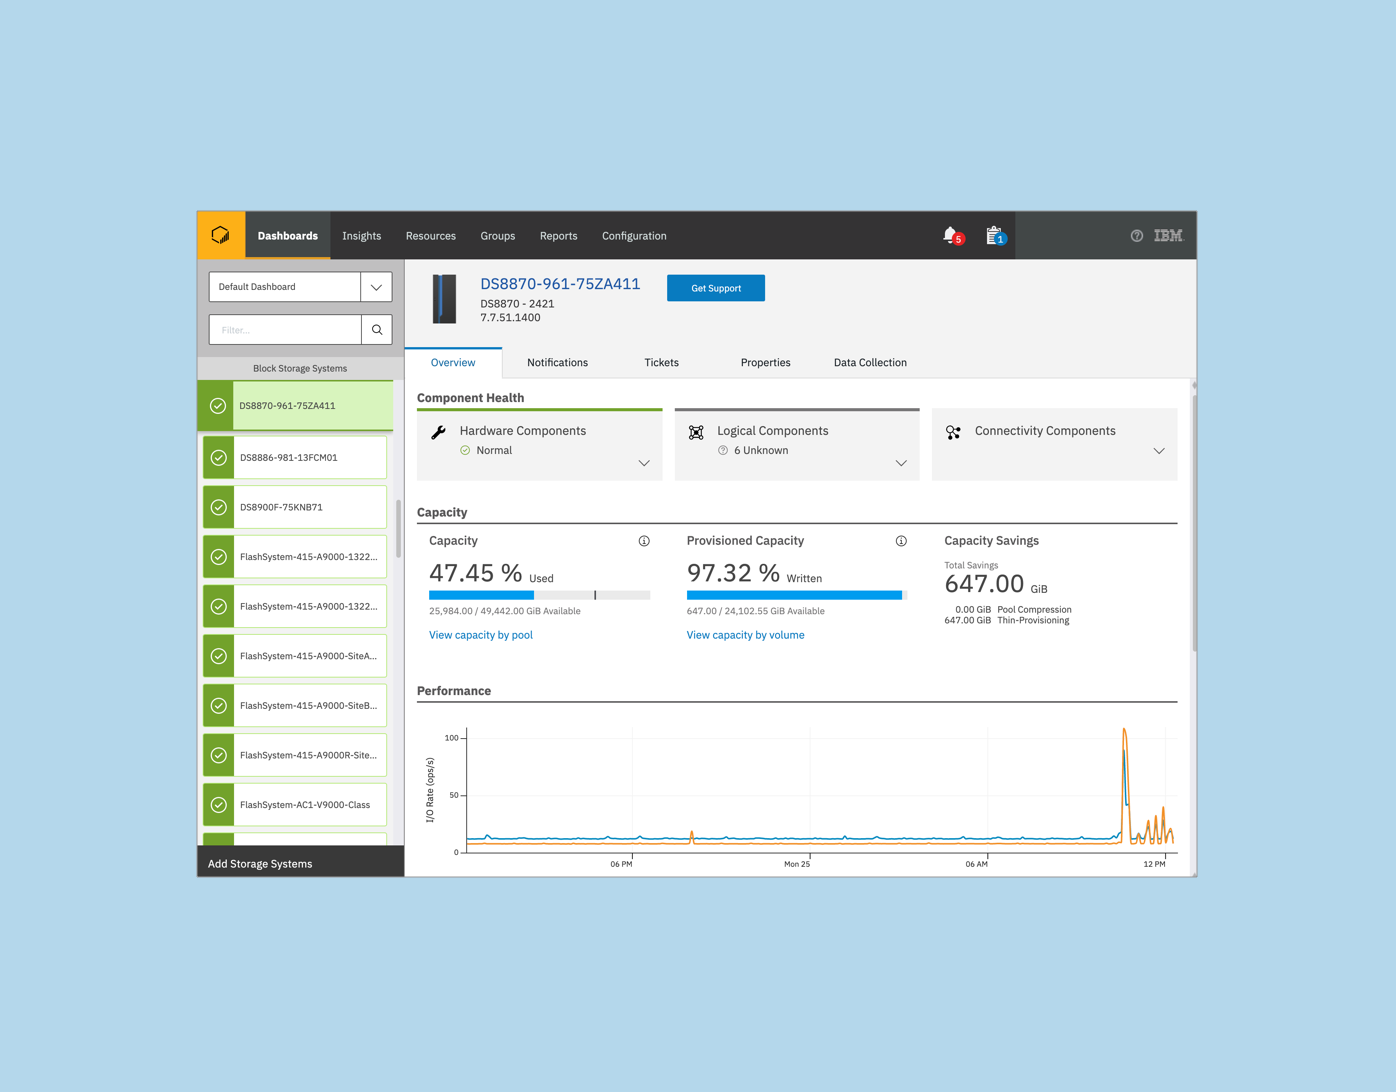Follow the View capacity by volume link
Screen dimensions: 1396x1092
(746, 635)
